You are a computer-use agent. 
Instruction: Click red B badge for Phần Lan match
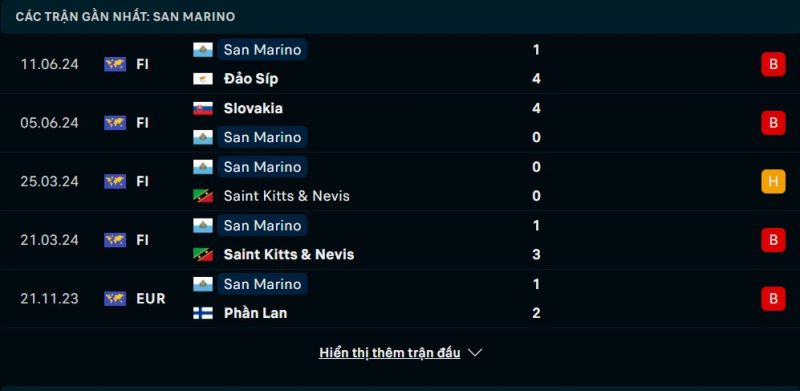773,299
